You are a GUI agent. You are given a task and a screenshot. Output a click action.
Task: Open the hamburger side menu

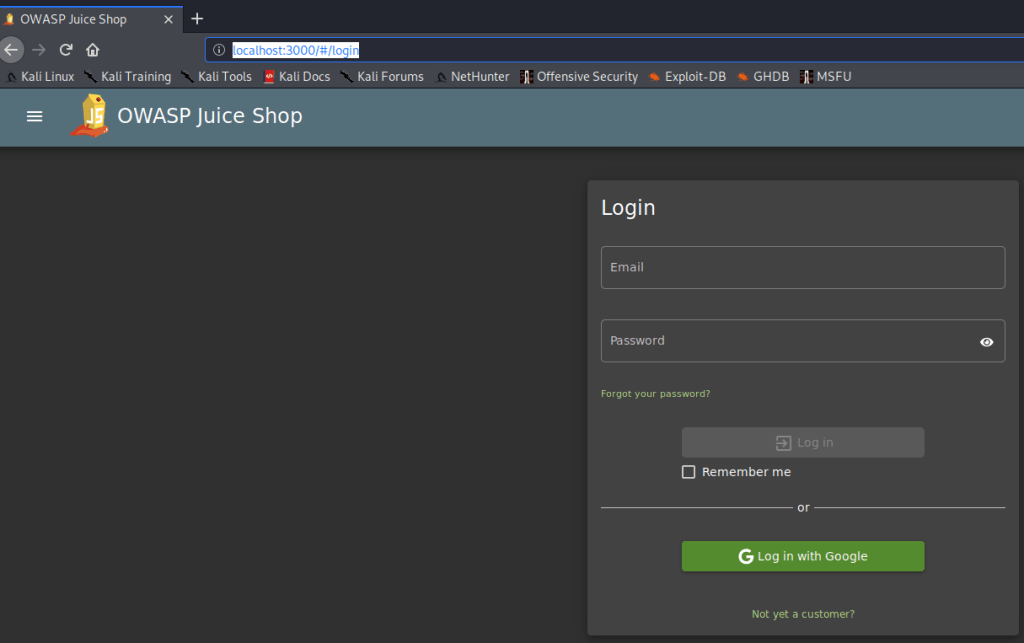pos(35,116)
